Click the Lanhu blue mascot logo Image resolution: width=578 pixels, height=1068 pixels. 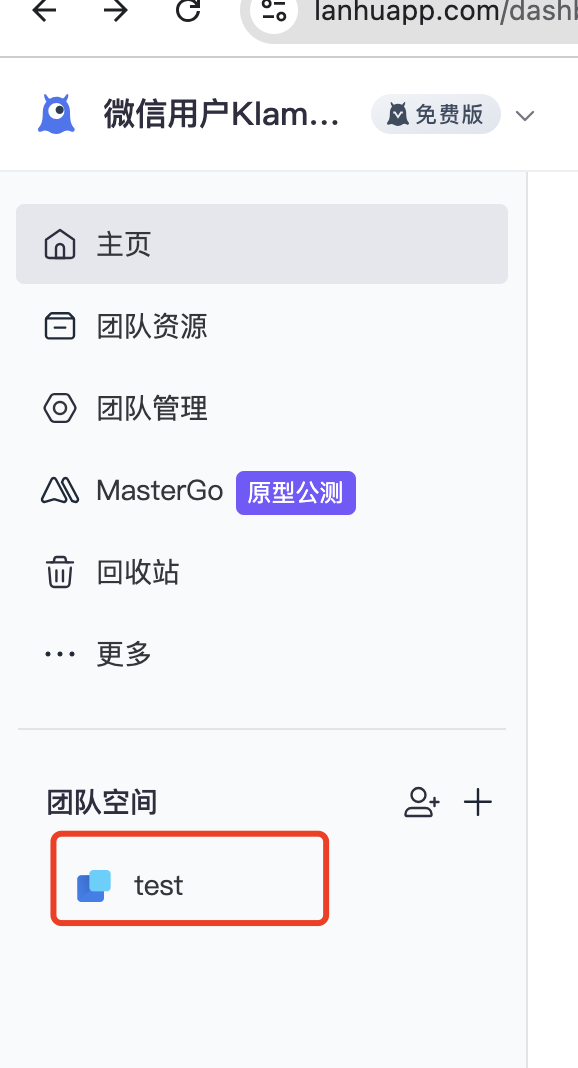tap(56, 114)
